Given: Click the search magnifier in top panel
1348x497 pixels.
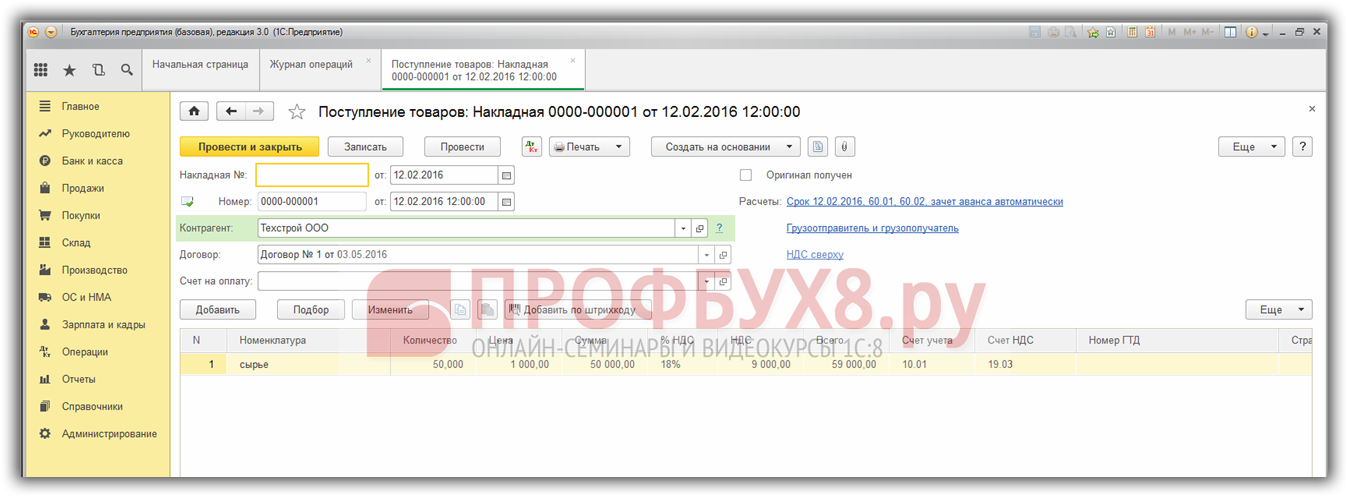Looking at the screenshot, I should [127, 70].
